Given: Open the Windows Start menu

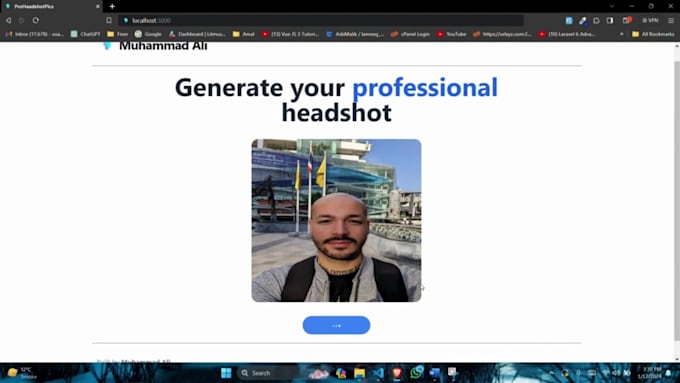Looking at the screenshot, I should pos(226,373).
